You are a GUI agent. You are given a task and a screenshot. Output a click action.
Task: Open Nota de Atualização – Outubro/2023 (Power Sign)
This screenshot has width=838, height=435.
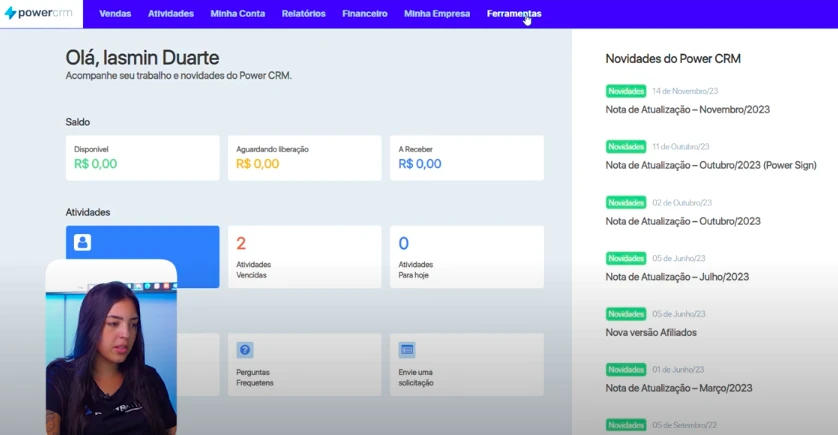tap(711, 165)
